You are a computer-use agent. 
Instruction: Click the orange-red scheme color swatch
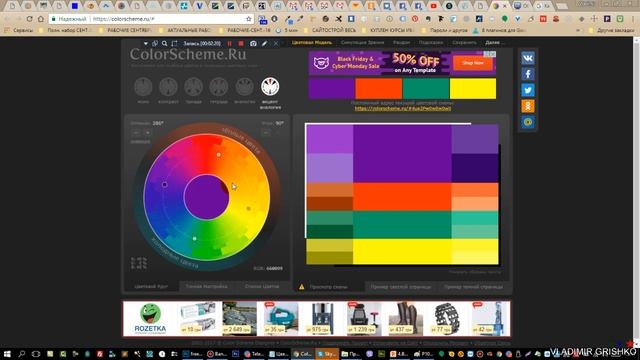(x=378, y=89)
